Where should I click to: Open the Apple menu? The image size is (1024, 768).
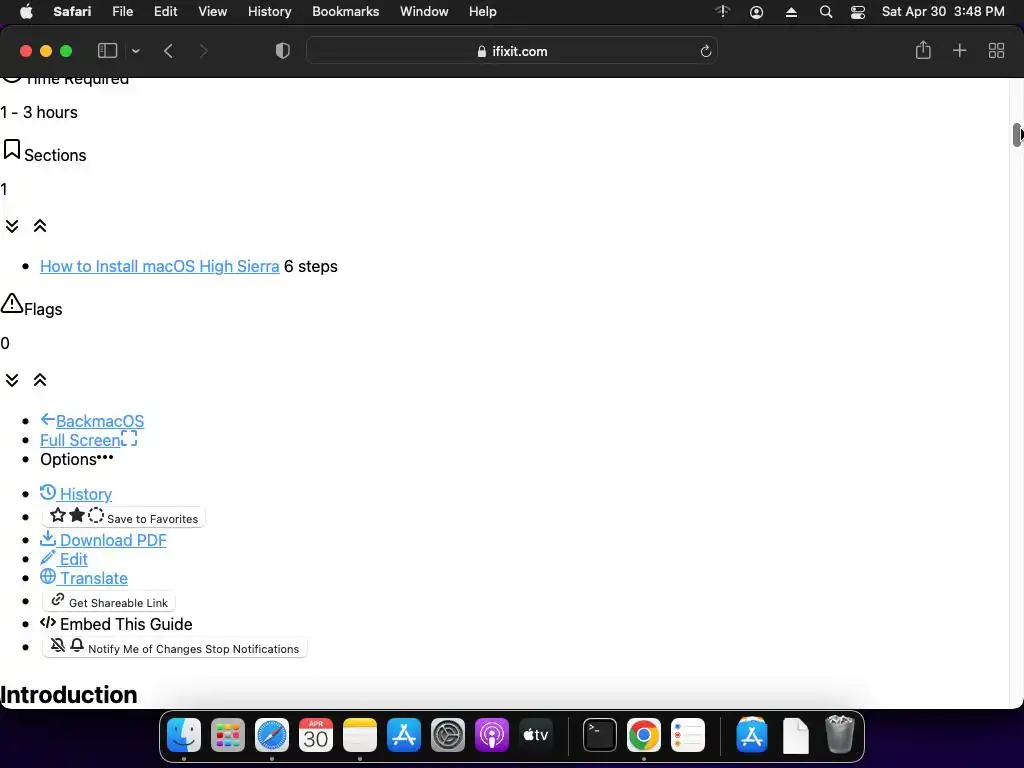(26, 12)
